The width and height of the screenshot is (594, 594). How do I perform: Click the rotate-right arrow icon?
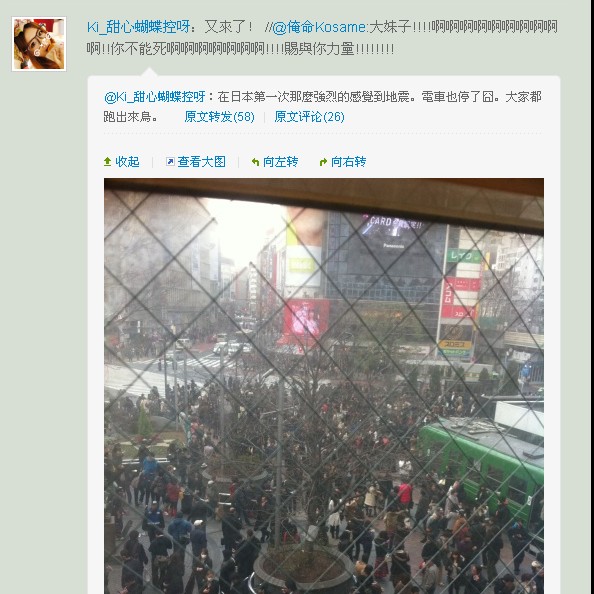(x=323, y=162)
